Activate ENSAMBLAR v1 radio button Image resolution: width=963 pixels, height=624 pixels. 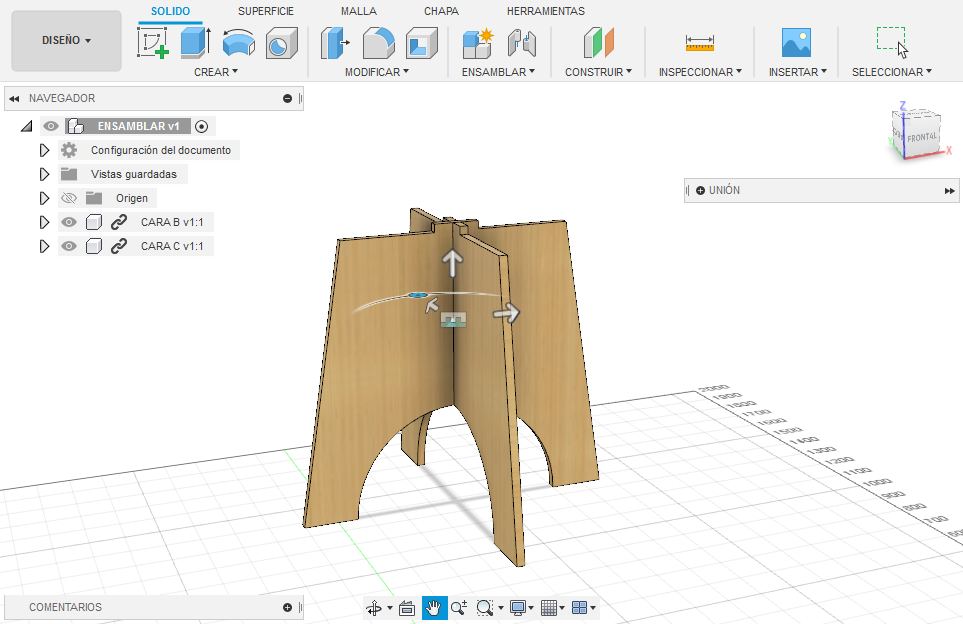coord(201,127)
